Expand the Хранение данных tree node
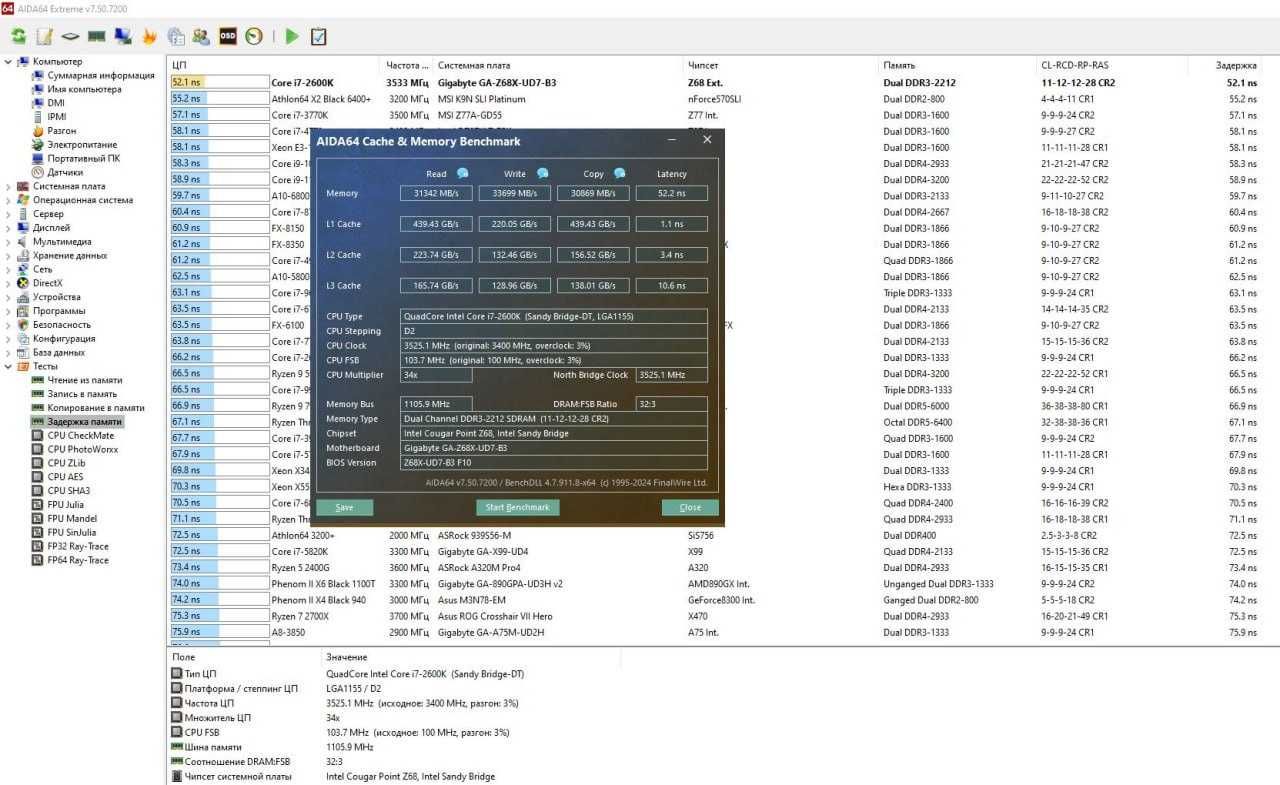The width and height of the screenshot is (1280, 785). pyautogui.click(x=9, y=256)
